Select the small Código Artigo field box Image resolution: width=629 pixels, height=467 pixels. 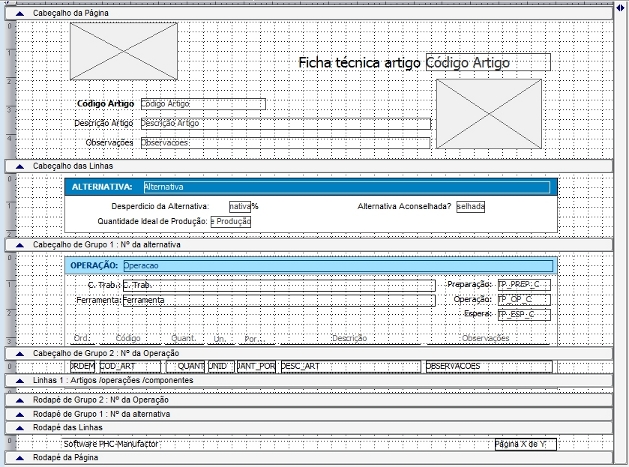tap(203, 104)
